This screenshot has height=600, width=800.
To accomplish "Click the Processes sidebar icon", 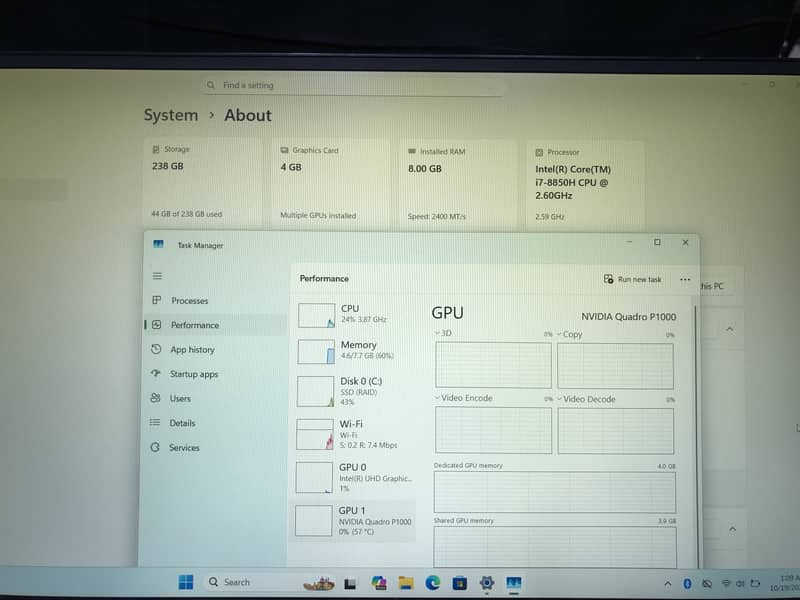I will (x=157, y=300).
